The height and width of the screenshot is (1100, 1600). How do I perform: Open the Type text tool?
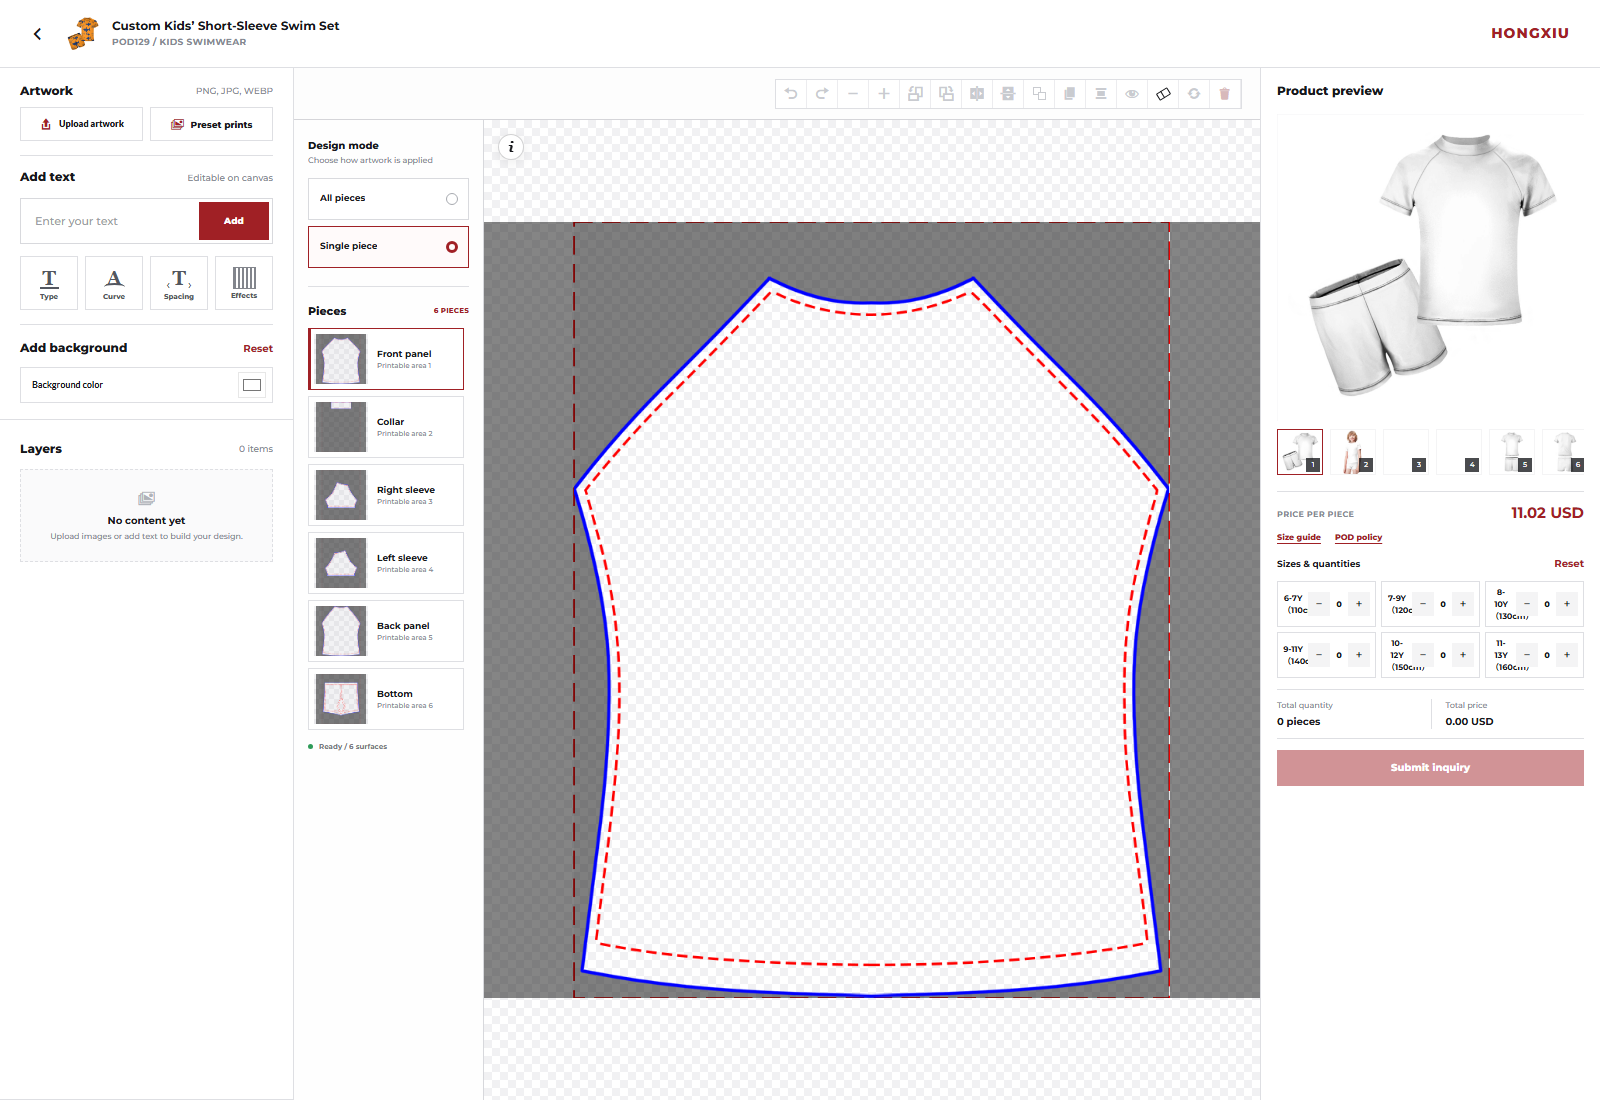pos(49,283)
